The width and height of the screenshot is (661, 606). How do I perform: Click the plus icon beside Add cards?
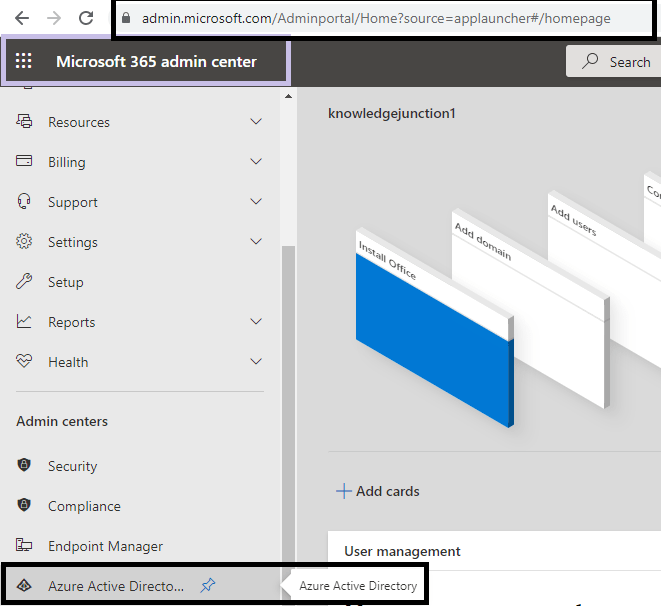click(x=344, y=491)
